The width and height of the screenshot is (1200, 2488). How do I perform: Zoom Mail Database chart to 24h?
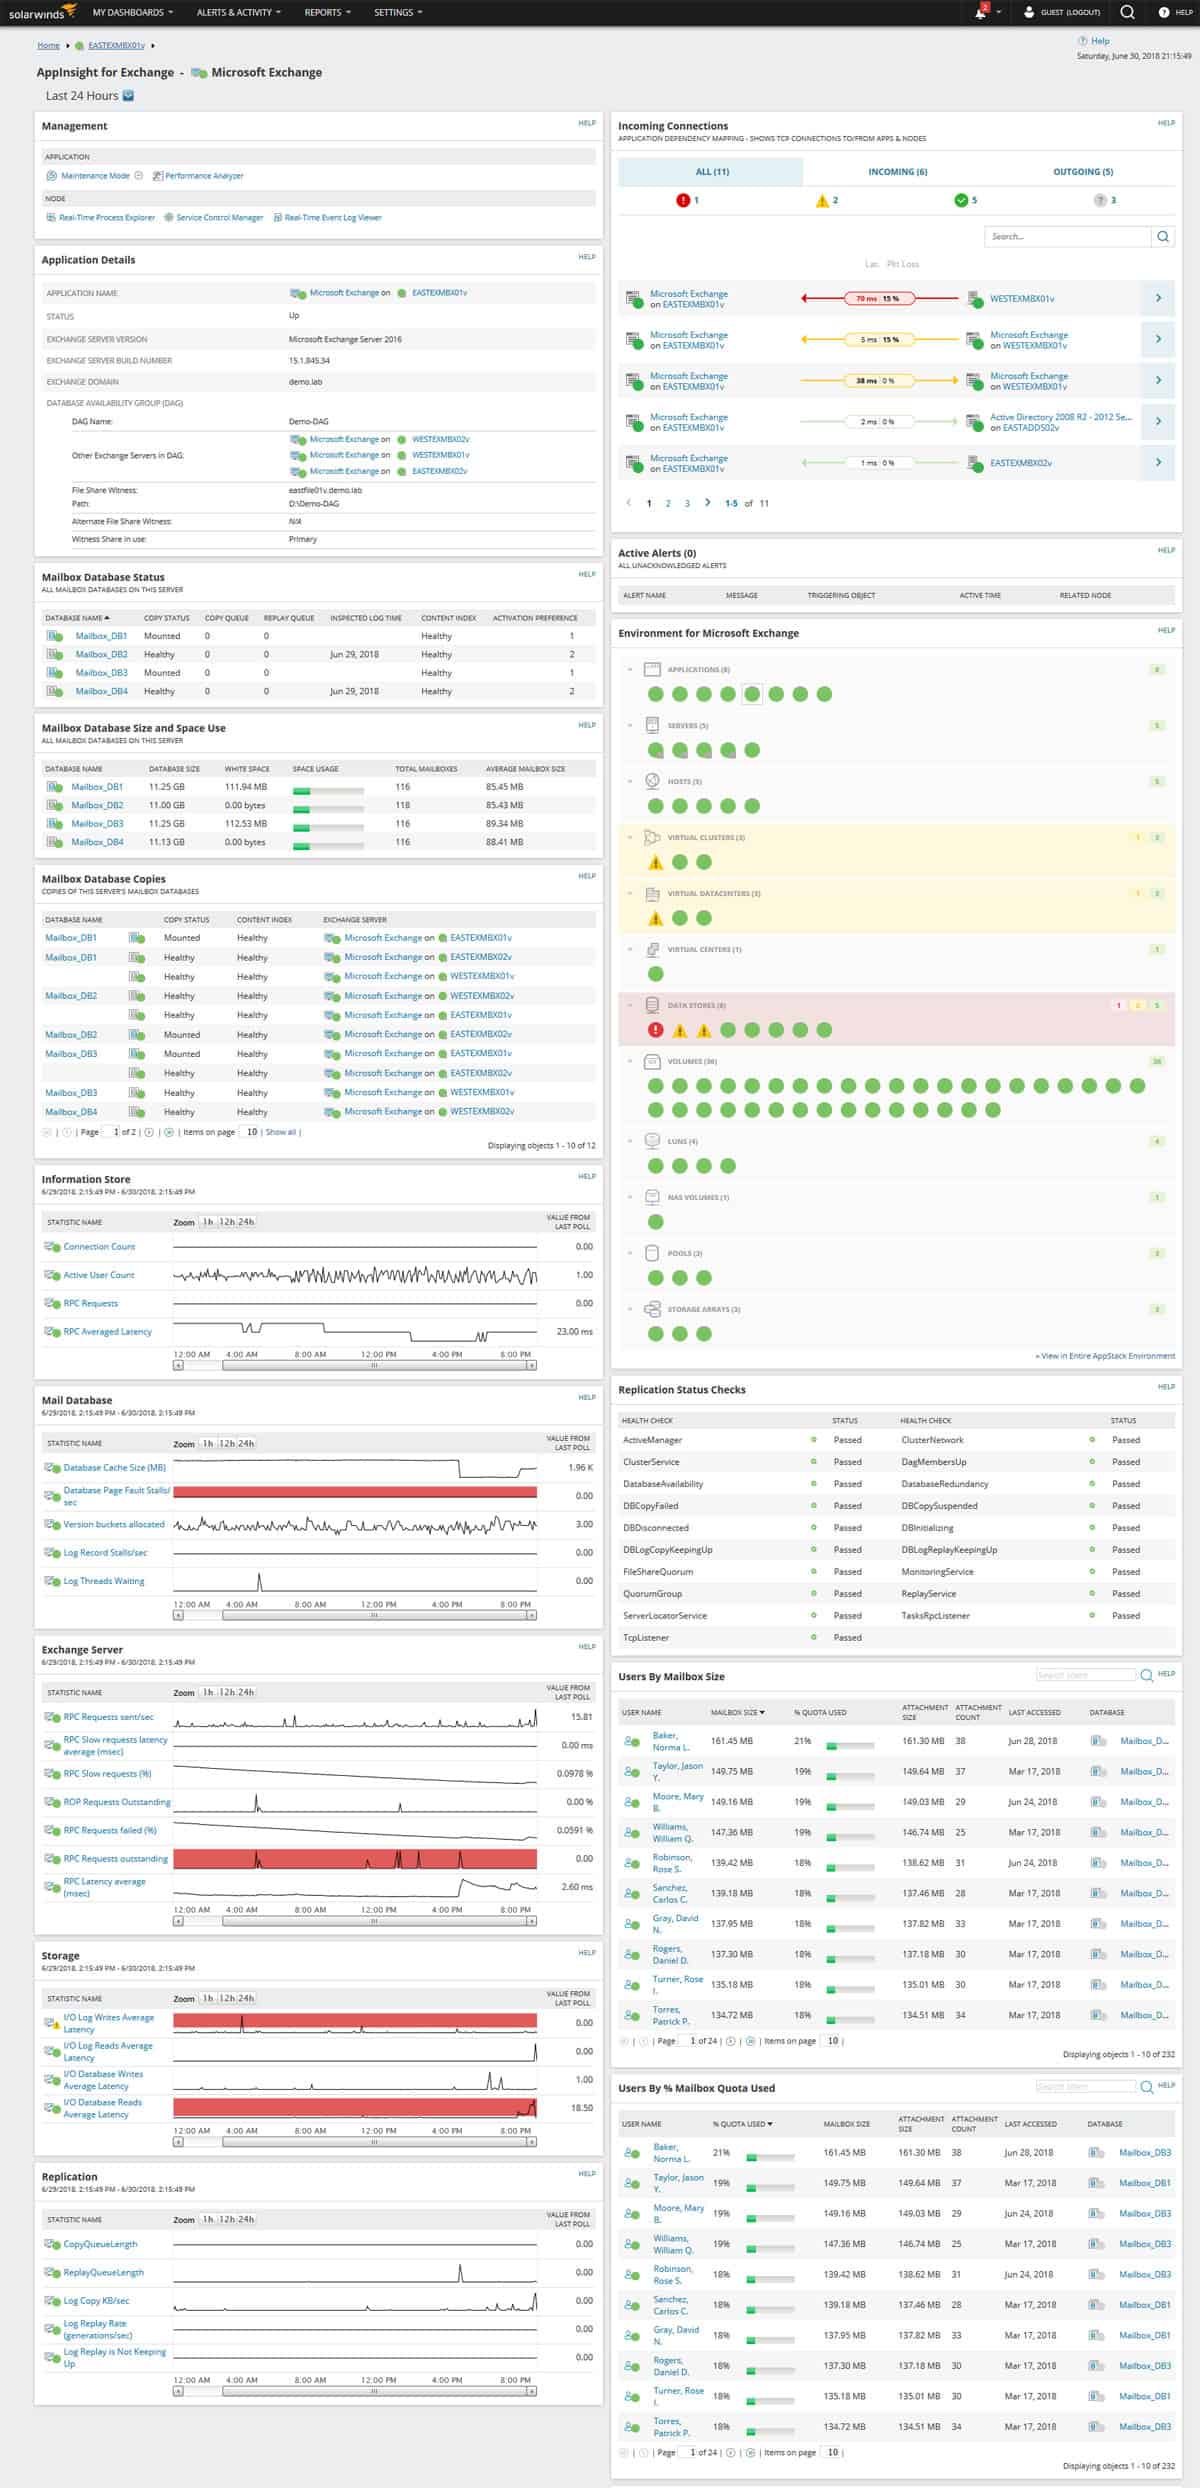coord(246,1443)
